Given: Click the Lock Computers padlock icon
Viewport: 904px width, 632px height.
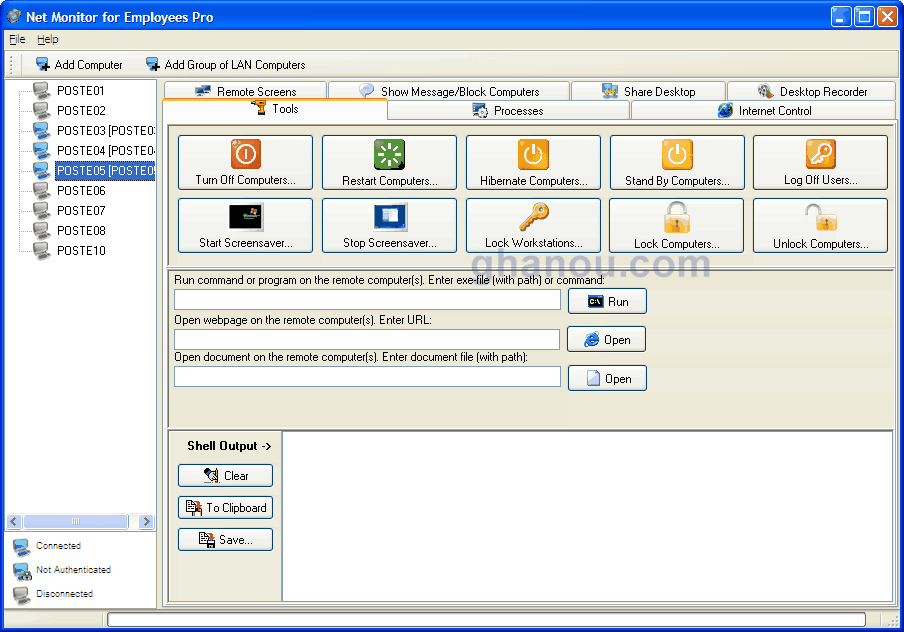Looking at the screenshot, I should pos(677,217).
